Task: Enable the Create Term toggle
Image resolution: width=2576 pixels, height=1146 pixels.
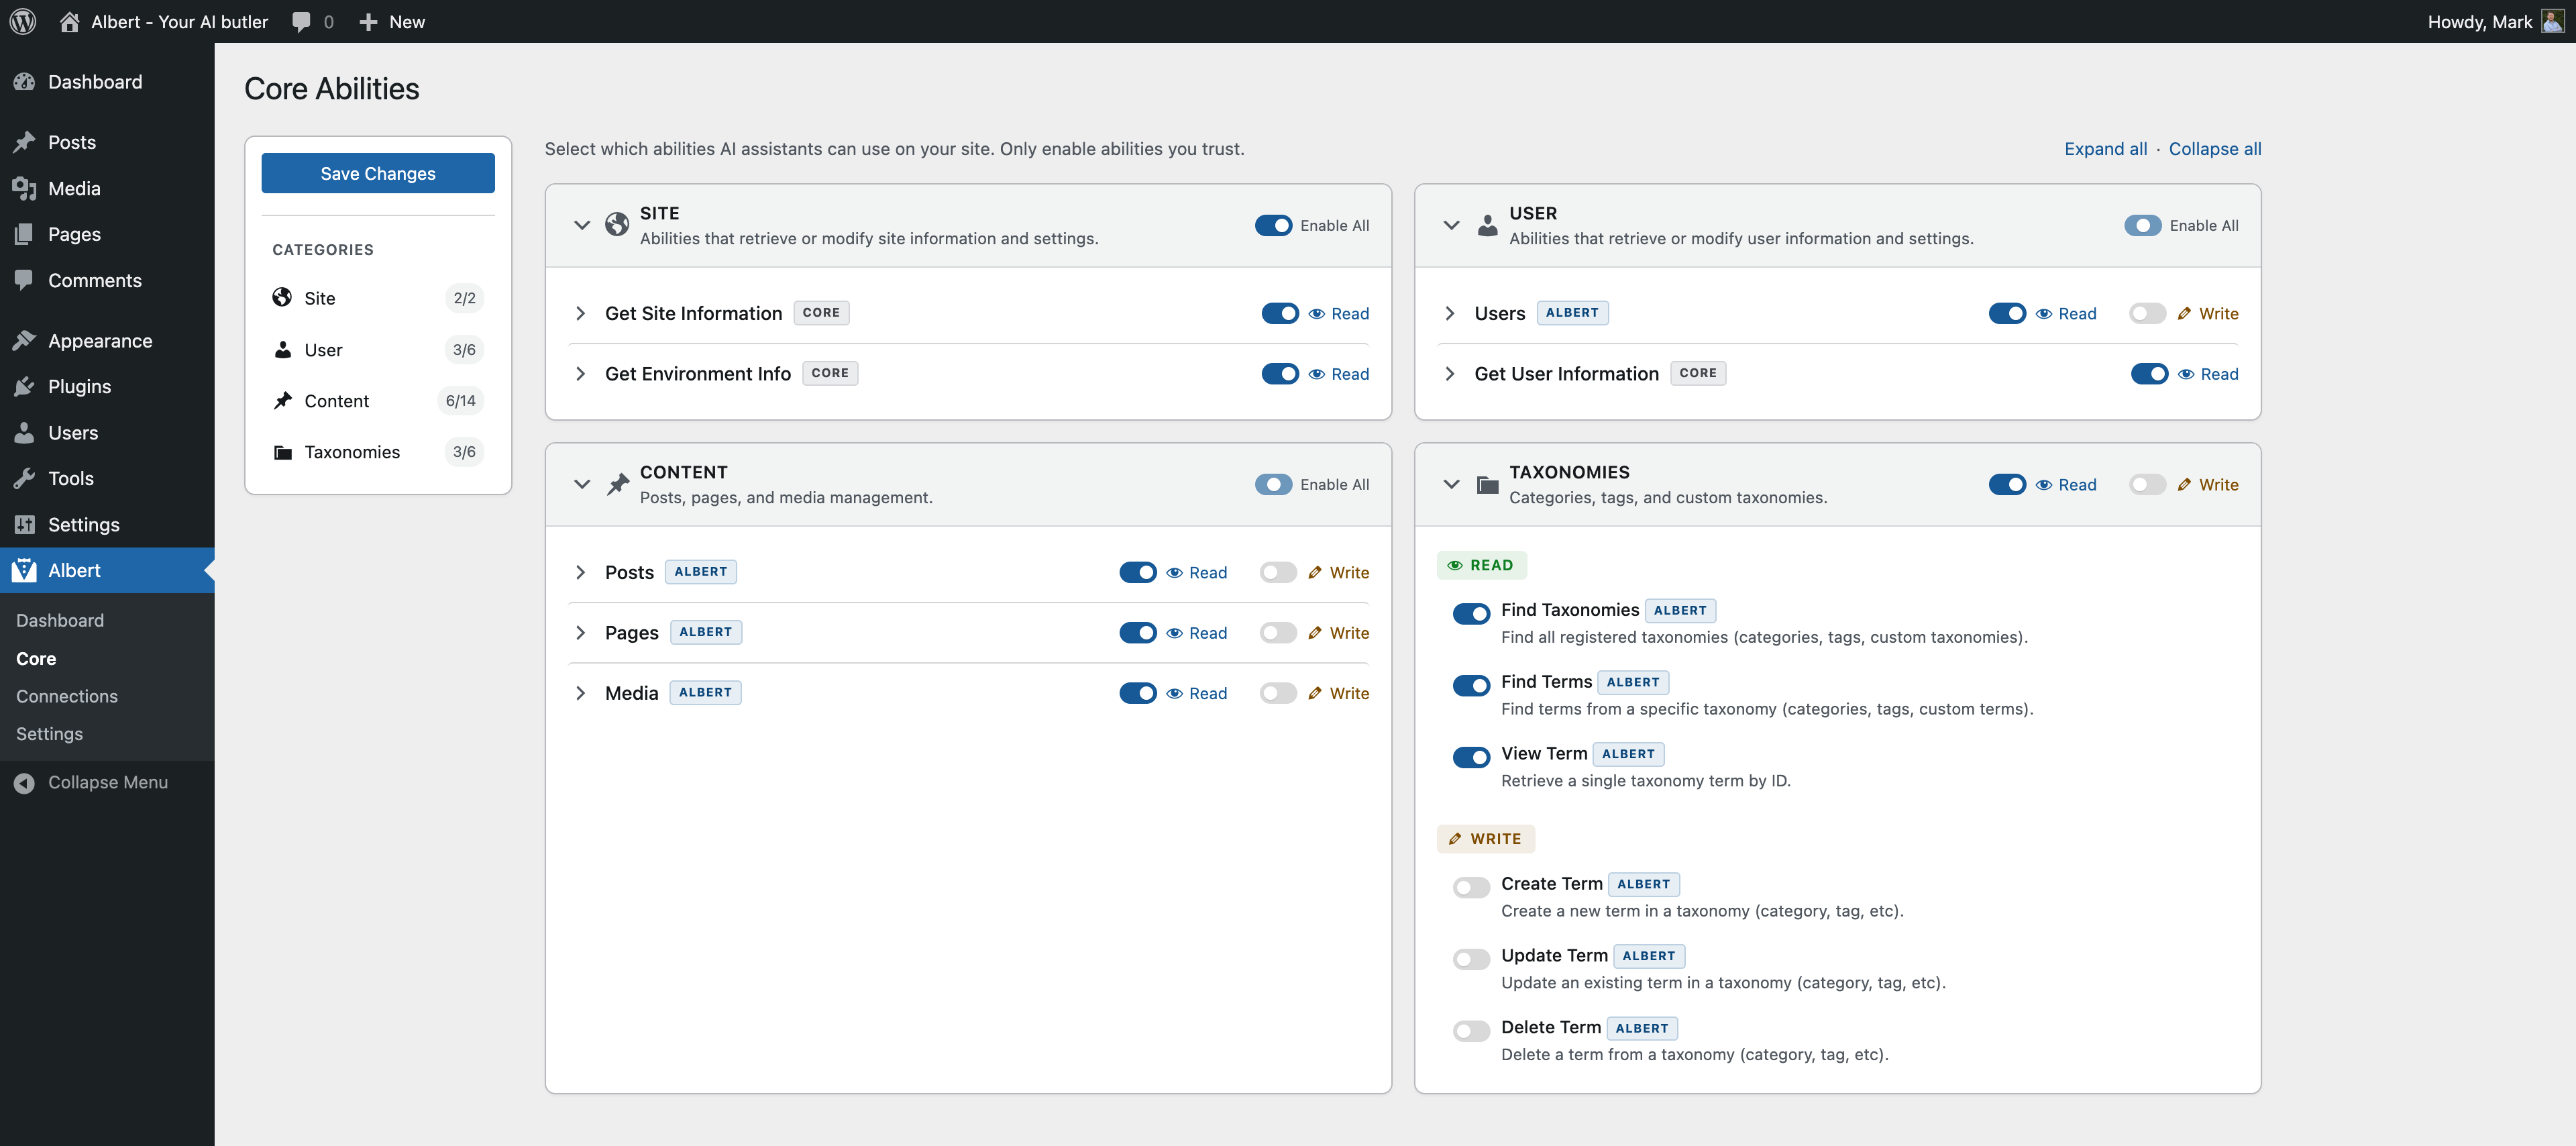Action: pyautogui.click(x=1471, y=887)
